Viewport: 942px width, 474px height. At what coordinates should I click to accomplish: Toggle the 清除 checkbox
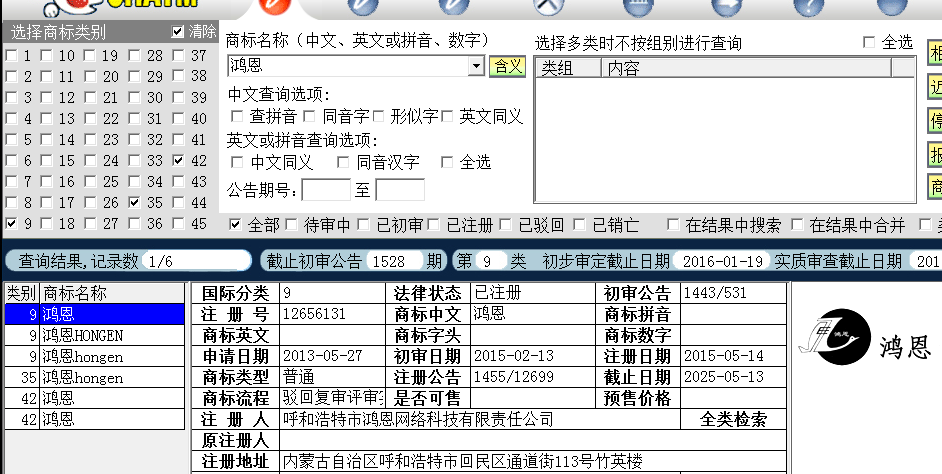[177, 32]
